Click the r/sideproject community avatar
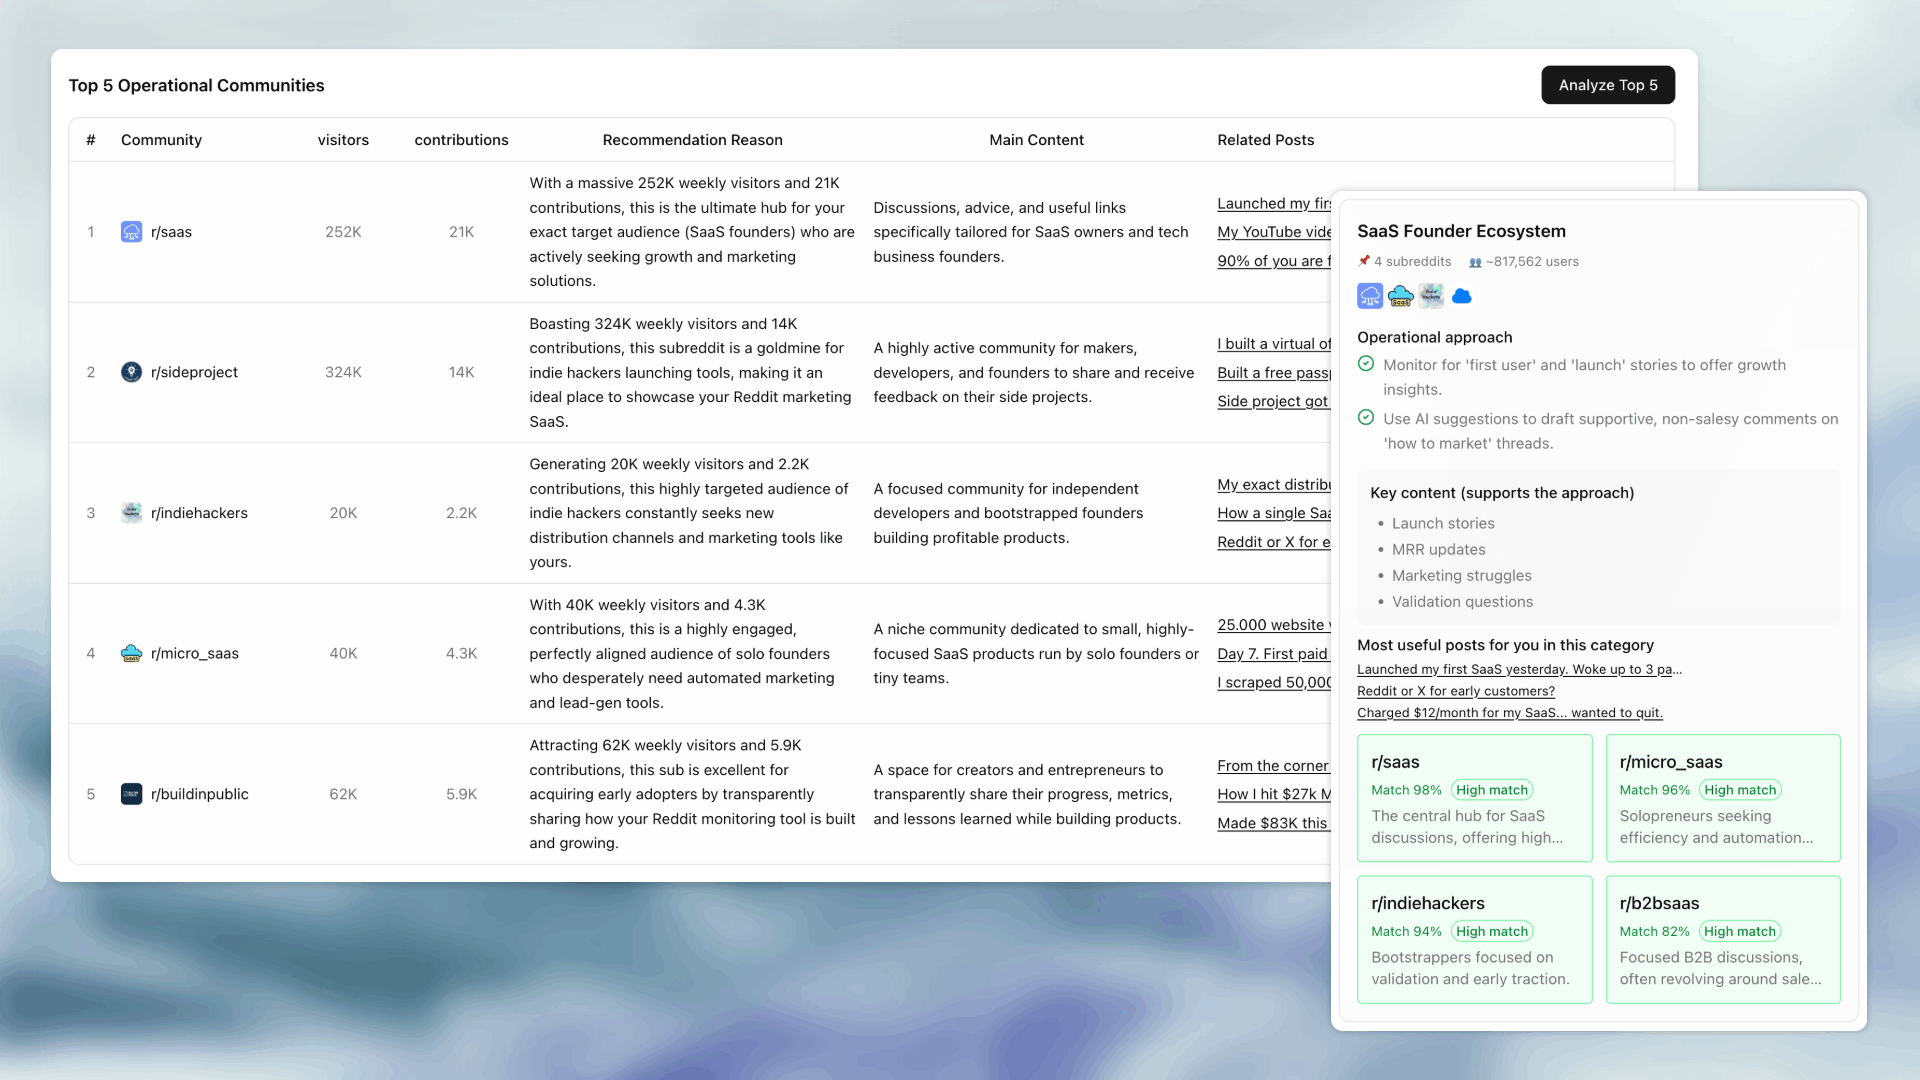 click(131, 372)
